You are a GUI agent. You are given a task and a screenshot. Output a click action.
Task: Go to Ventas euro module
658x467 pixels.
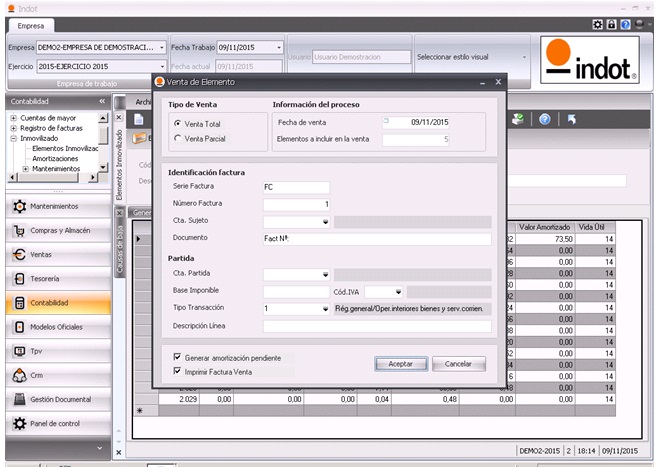55,254
